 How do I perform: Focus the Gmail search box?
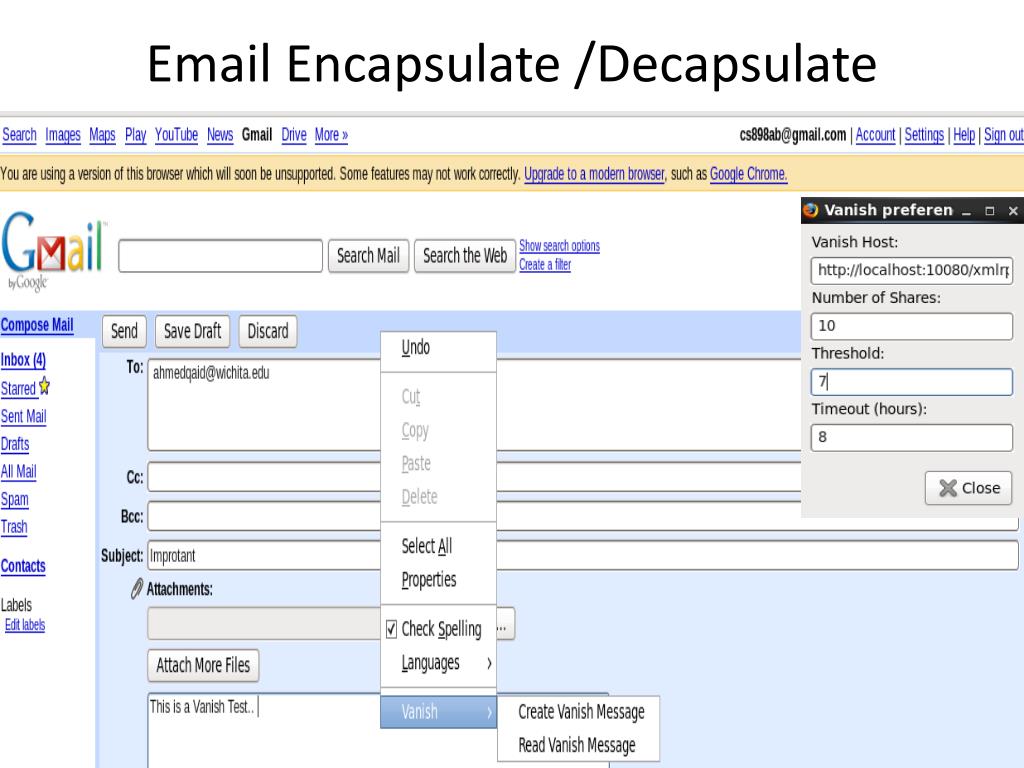click(221, 256)
